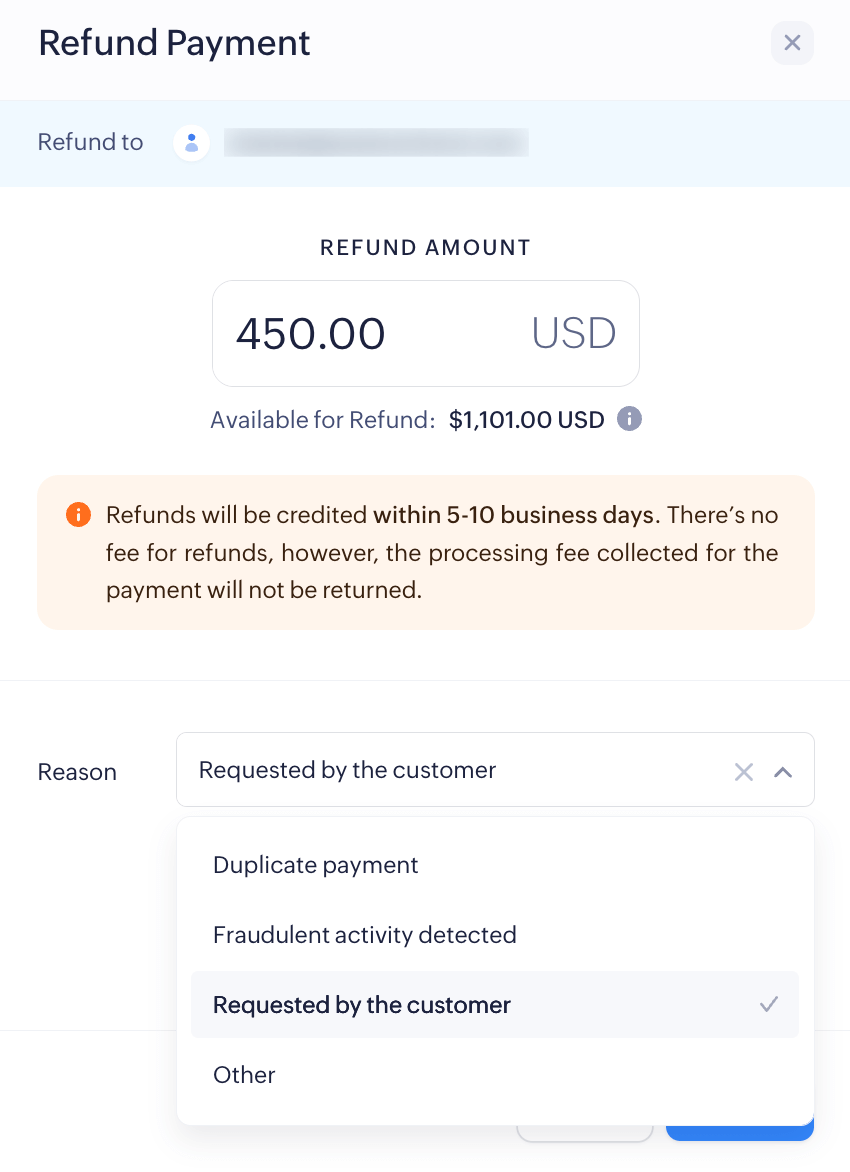The height and width of the screenshot is (1172, 850).
Task: Click the Refund to header row
Action: click(90, 143)
